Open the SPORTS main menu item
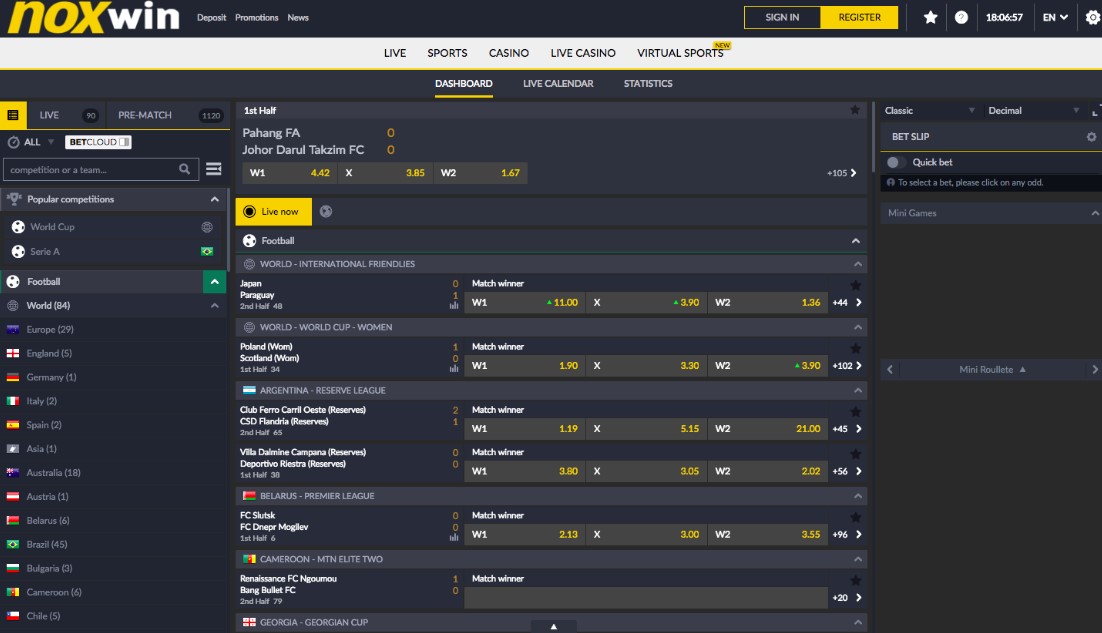The height and width of the screenshot is (633, 1102). coord(447,53)
